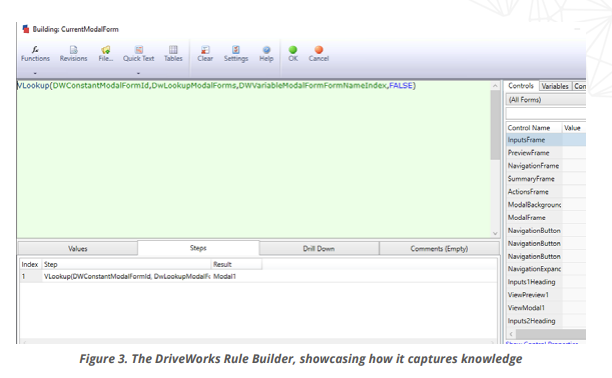Open Help from the toolbar

266,54
